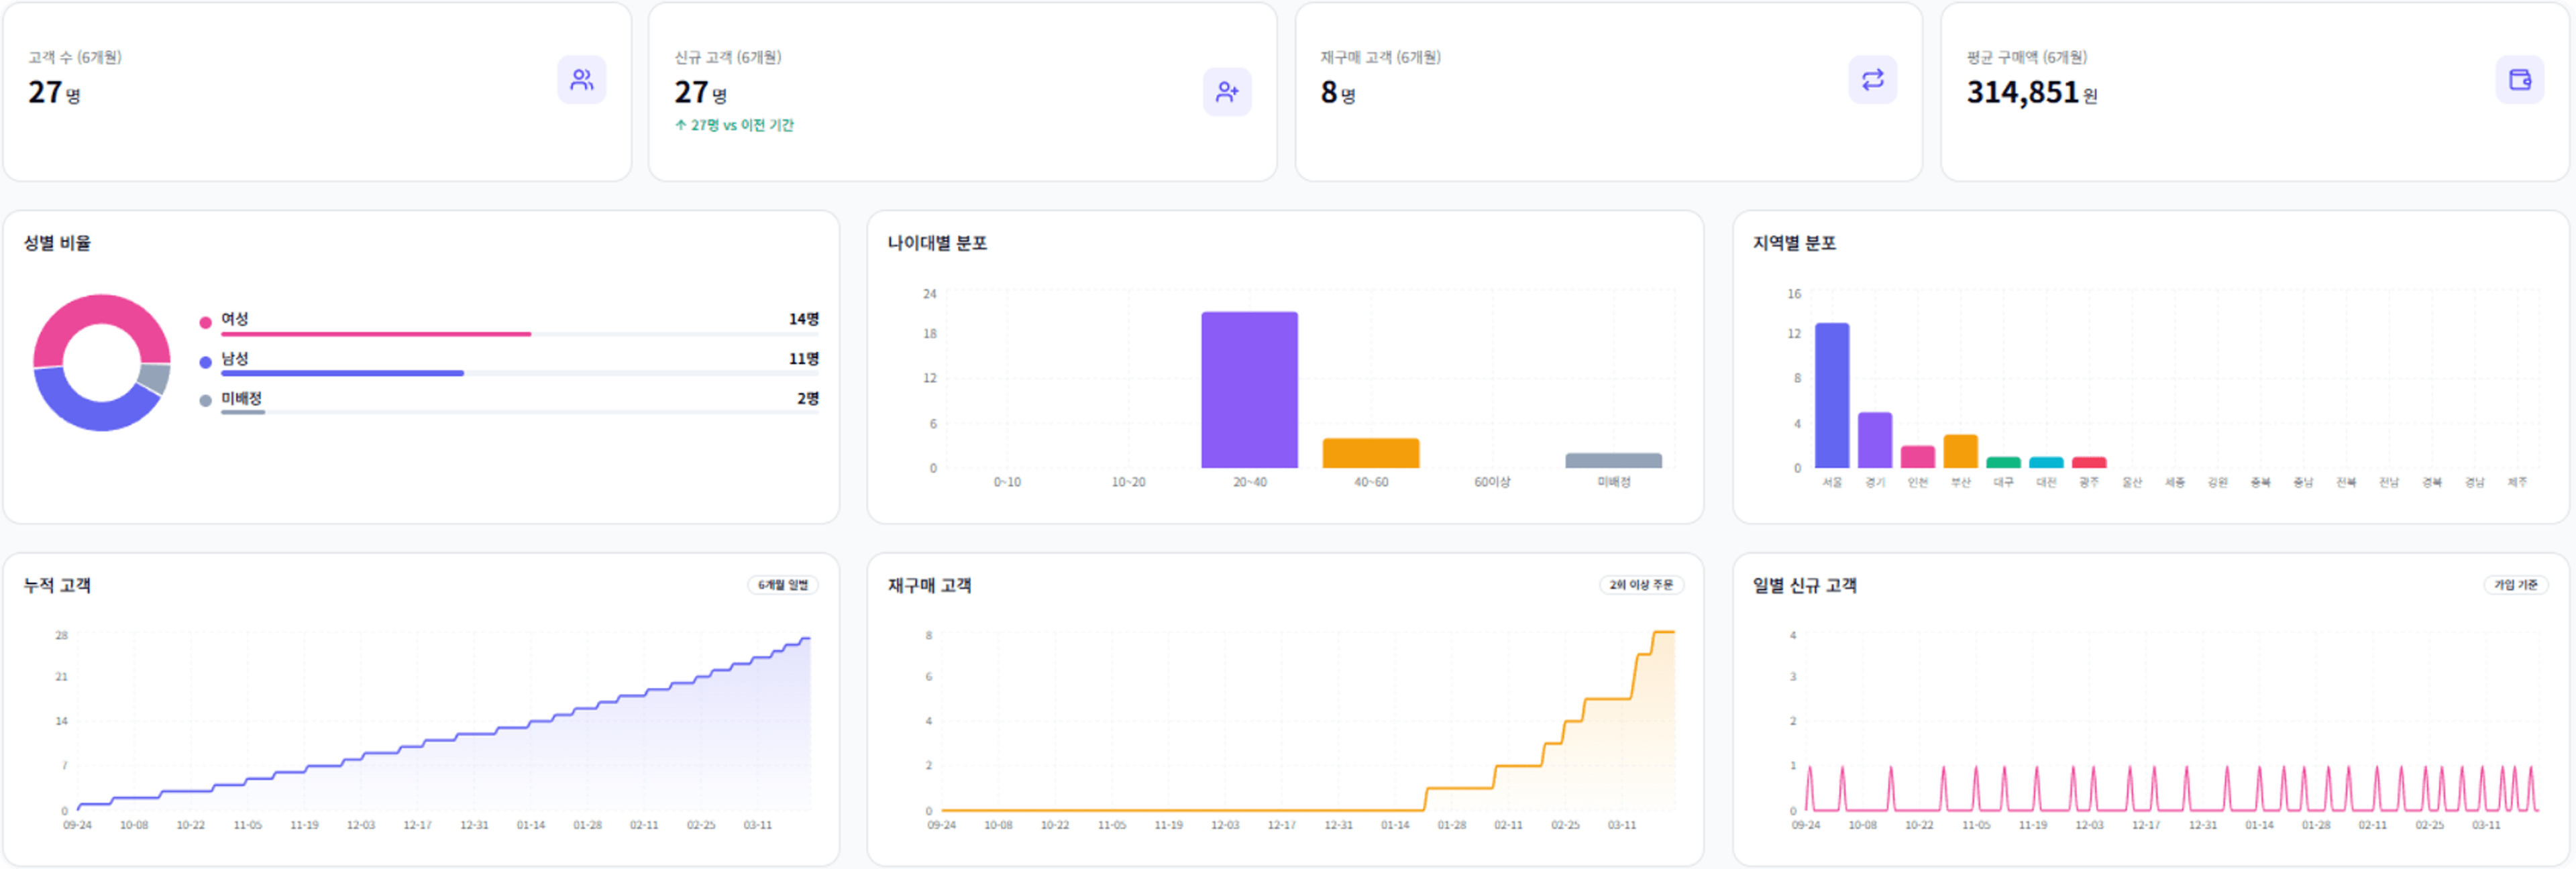Click the blue 남성 legend dot
Image resolution: width=2576 pixels, height=869 pixels.
click(x=205, y=362)
